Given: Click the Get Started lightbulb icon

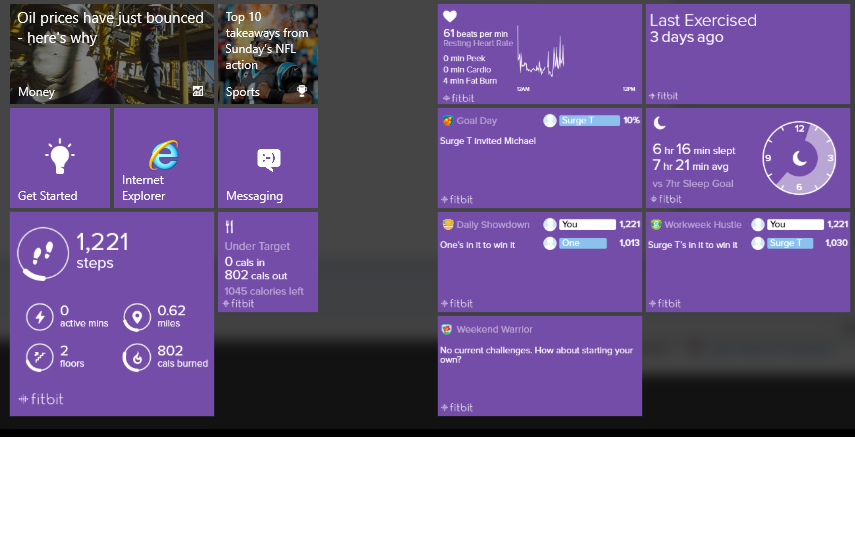Looking at the screenshot, I should pyautogui.click(x=59, y=156).
